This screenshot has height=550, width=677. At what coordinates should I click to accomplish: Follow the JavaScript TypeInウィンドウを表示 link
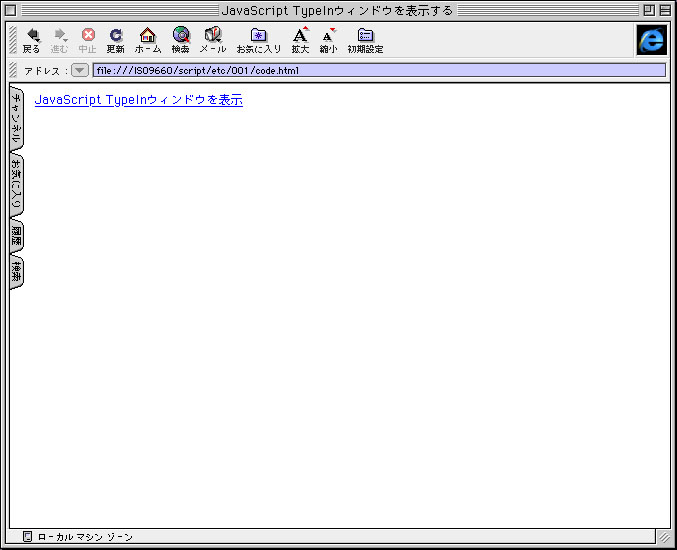point(138,100)
